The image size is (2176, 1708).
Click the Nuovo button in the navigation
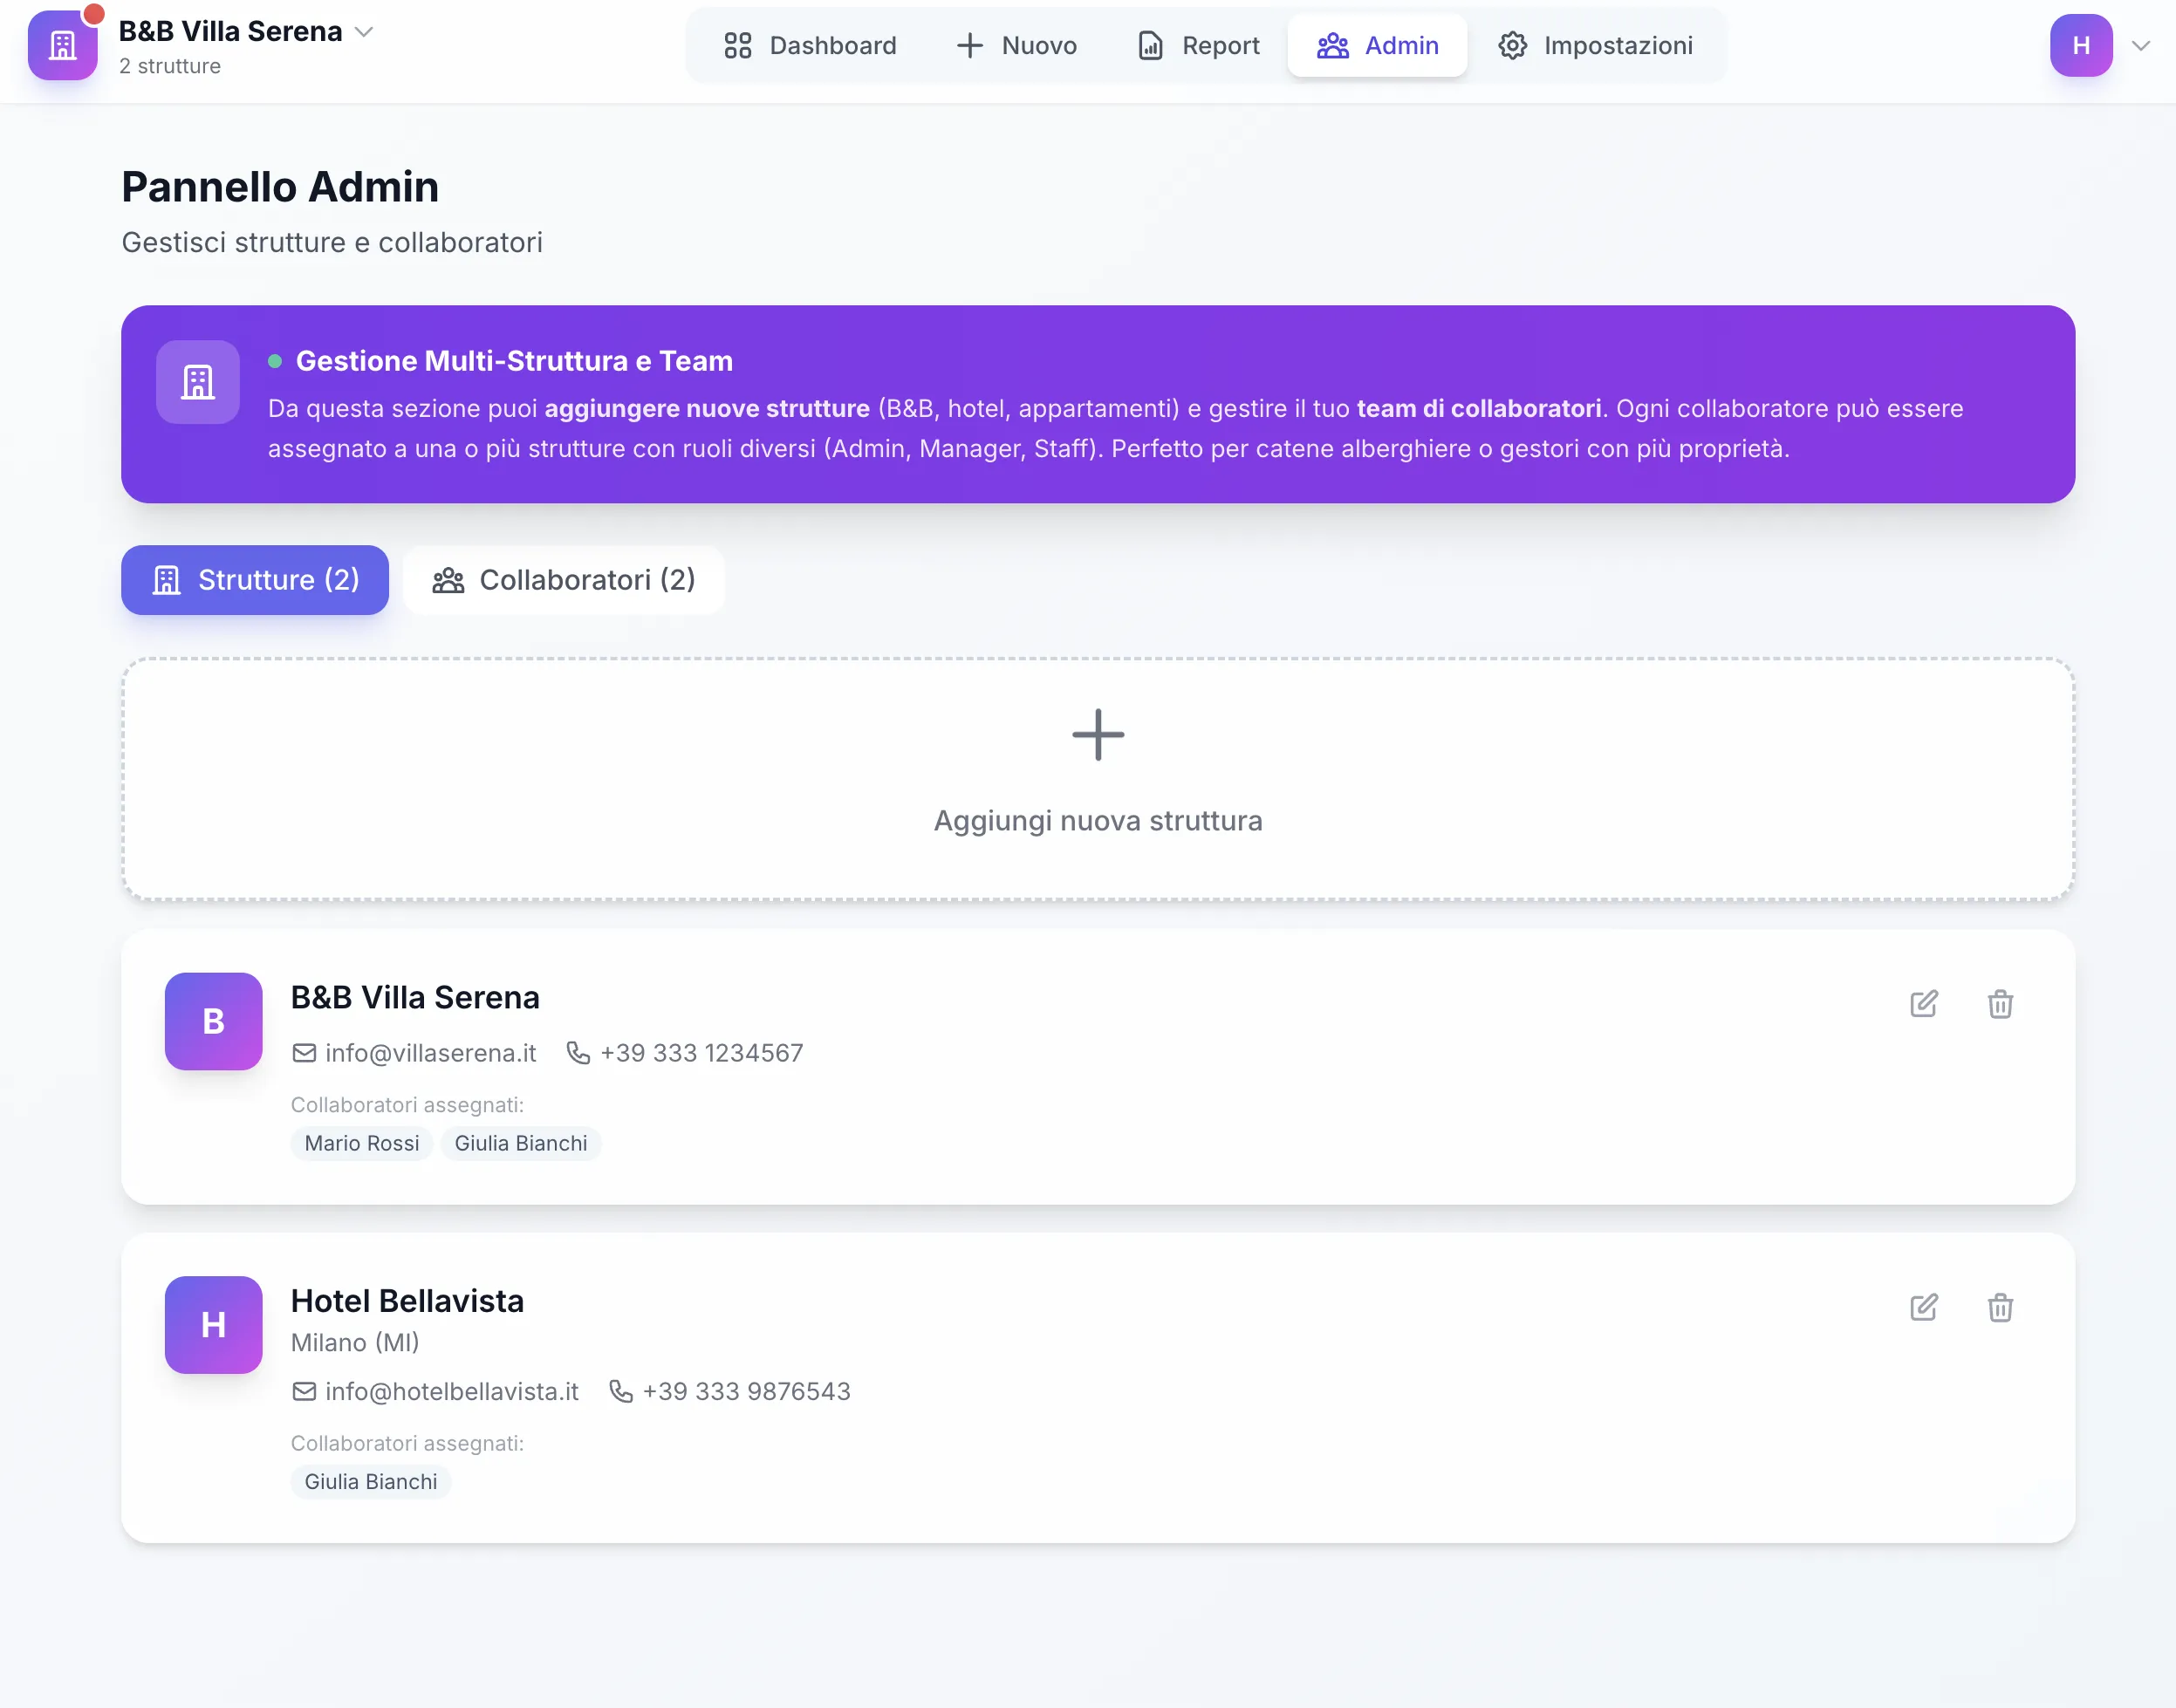coord(1016,45)
